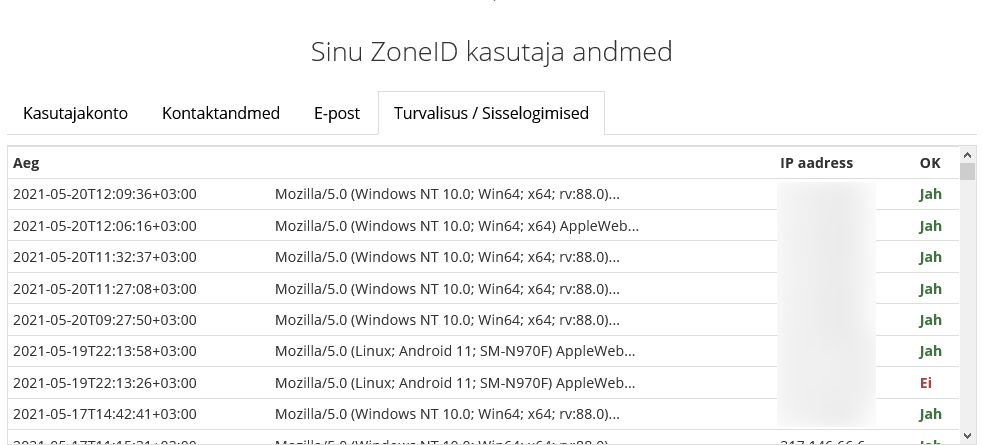Click the table scrollbar thumb

967,171
